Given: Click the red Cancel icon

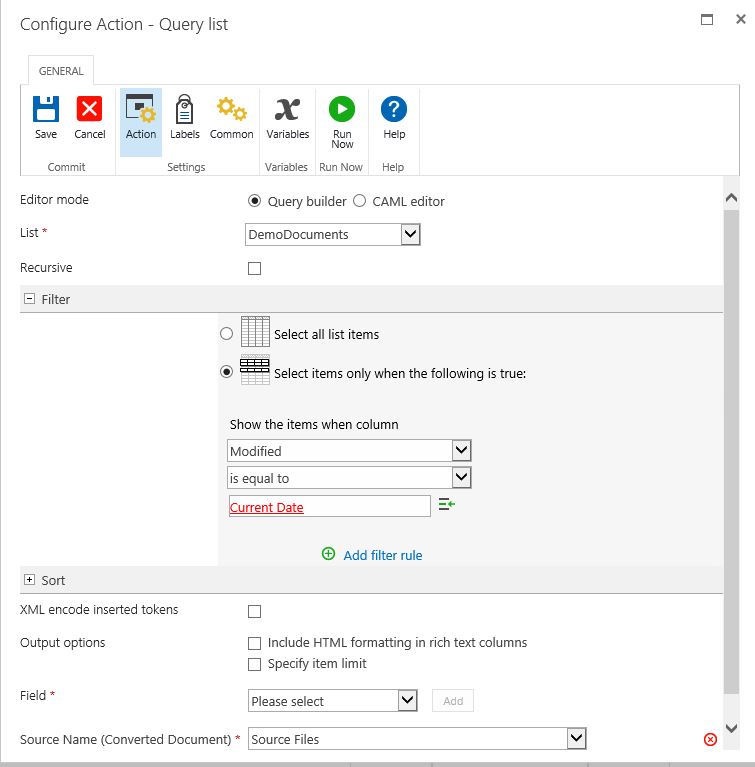Looking at the screenshot, I should tap(90, 110).
